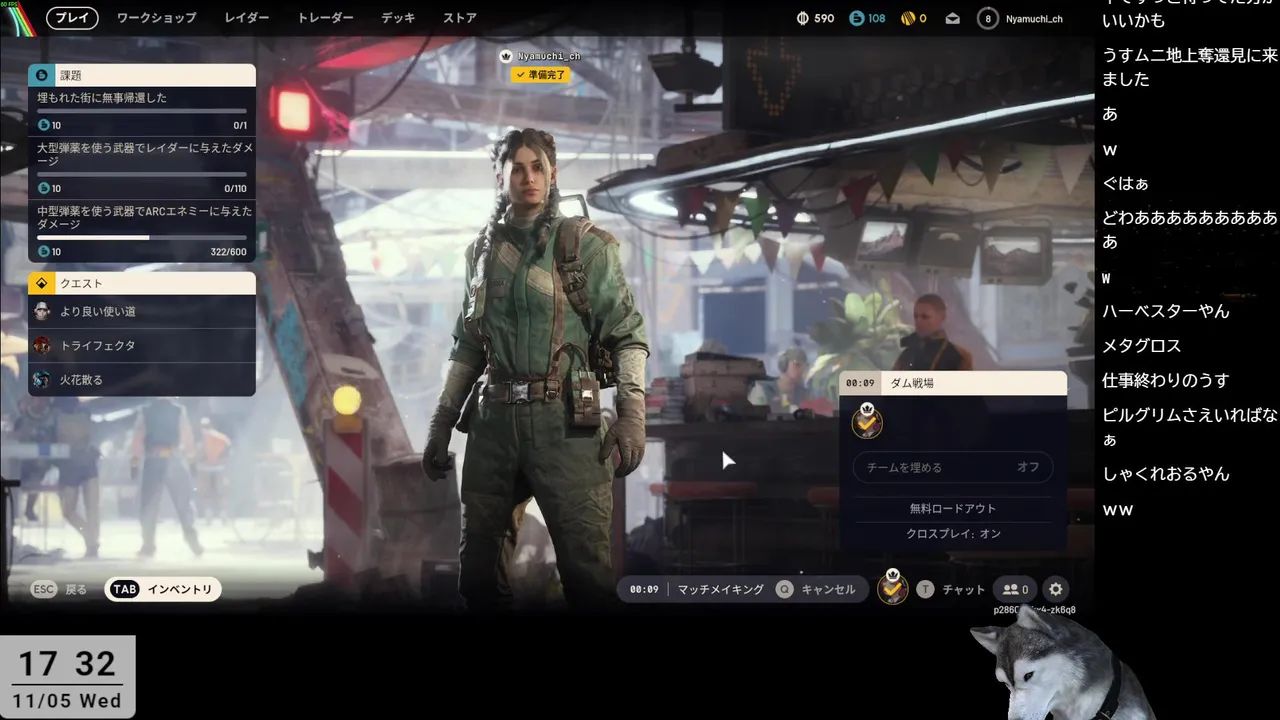Viewport: 1280px width, 720px height.
Task: Open the settings gear icon
Action: point(1056,589)
